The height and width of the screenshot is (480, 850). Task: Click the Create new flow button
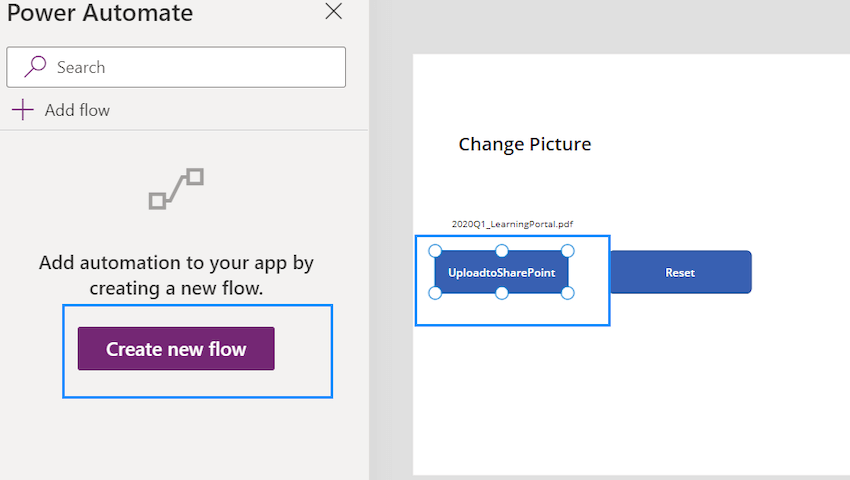point(176,349)
